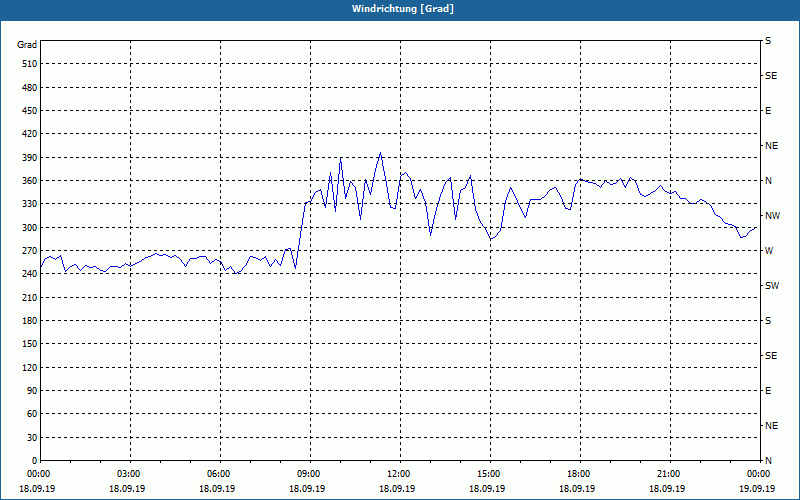This screenshot has height=500, width=800.
Task: Pick the 330 degree axis label
Action: (30, 204)
